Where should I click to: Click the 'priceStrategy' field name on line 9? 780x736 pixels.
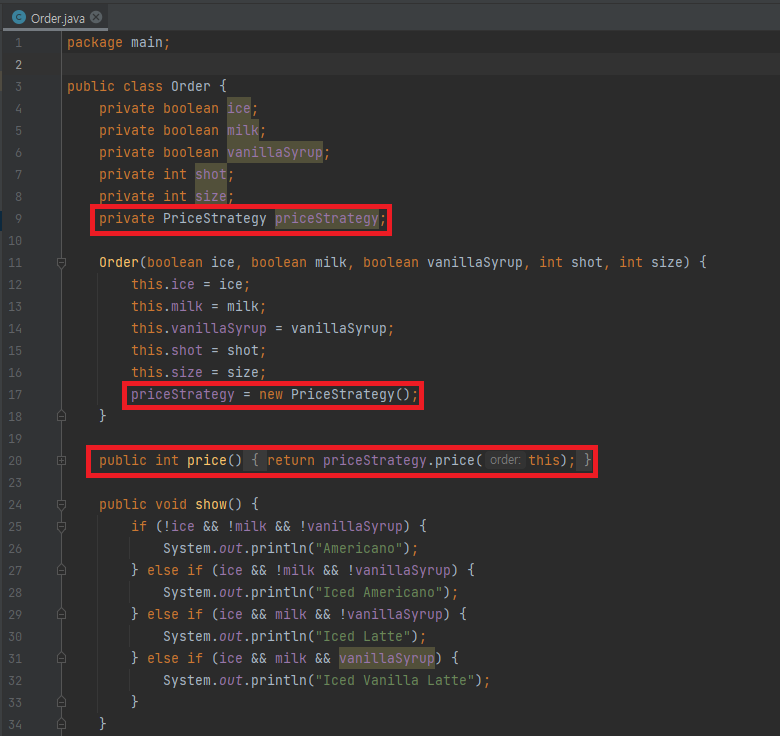(x=327, y=218)
